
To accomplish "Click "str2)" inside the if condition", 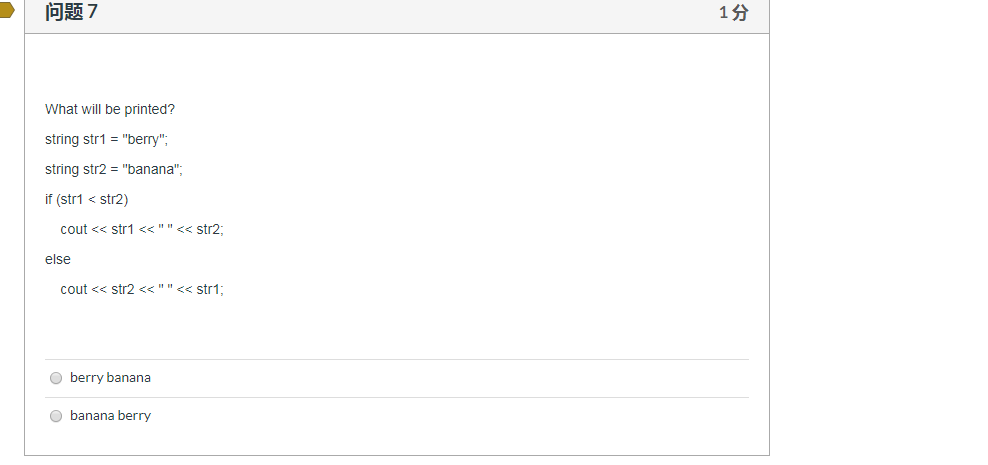I will (114, 199).
